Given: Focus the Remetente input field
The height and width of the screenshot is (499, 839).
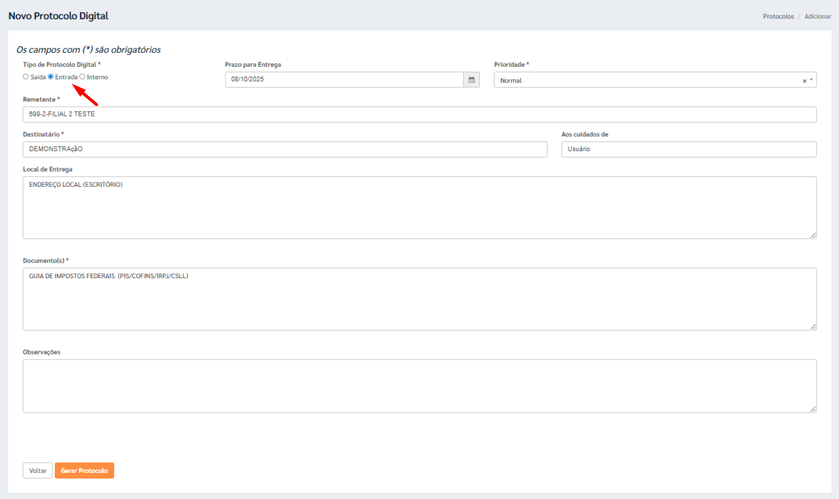Looking at the screenshot, I should [x=419, y=114].
